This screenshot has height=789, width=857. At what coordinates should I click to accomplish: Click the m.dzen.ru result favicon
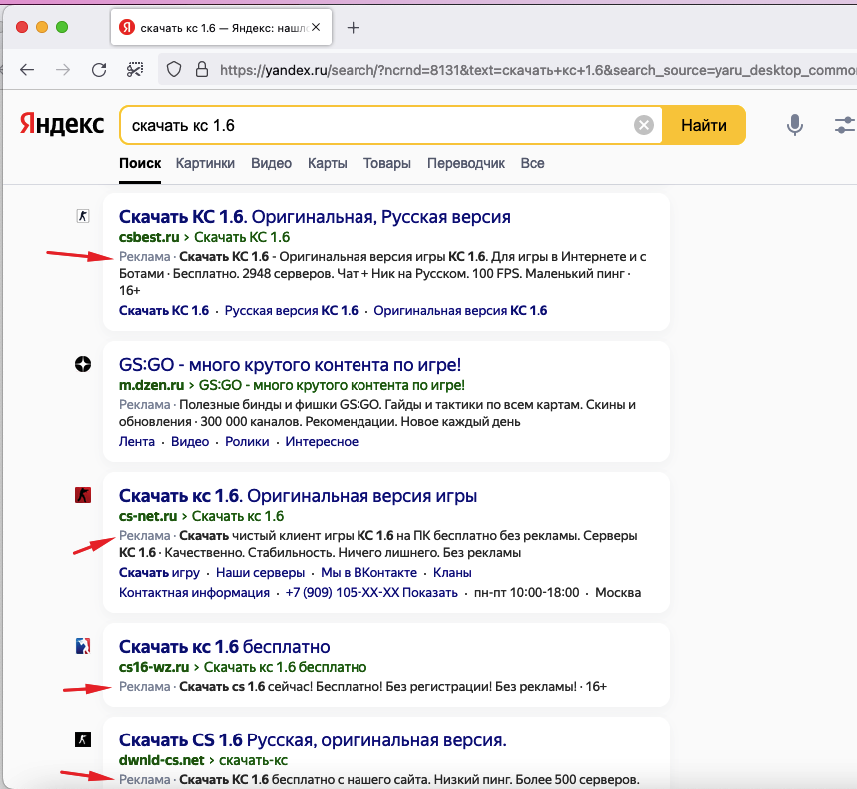[83, 364]
